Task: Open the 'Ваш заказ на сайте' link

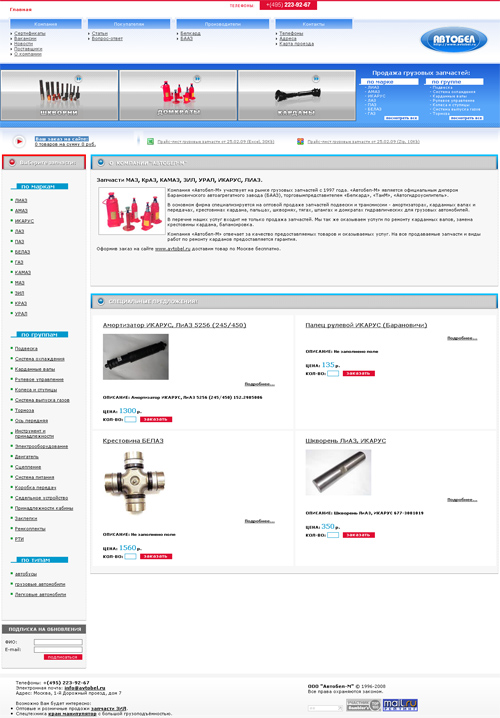Action: (62, 139)
